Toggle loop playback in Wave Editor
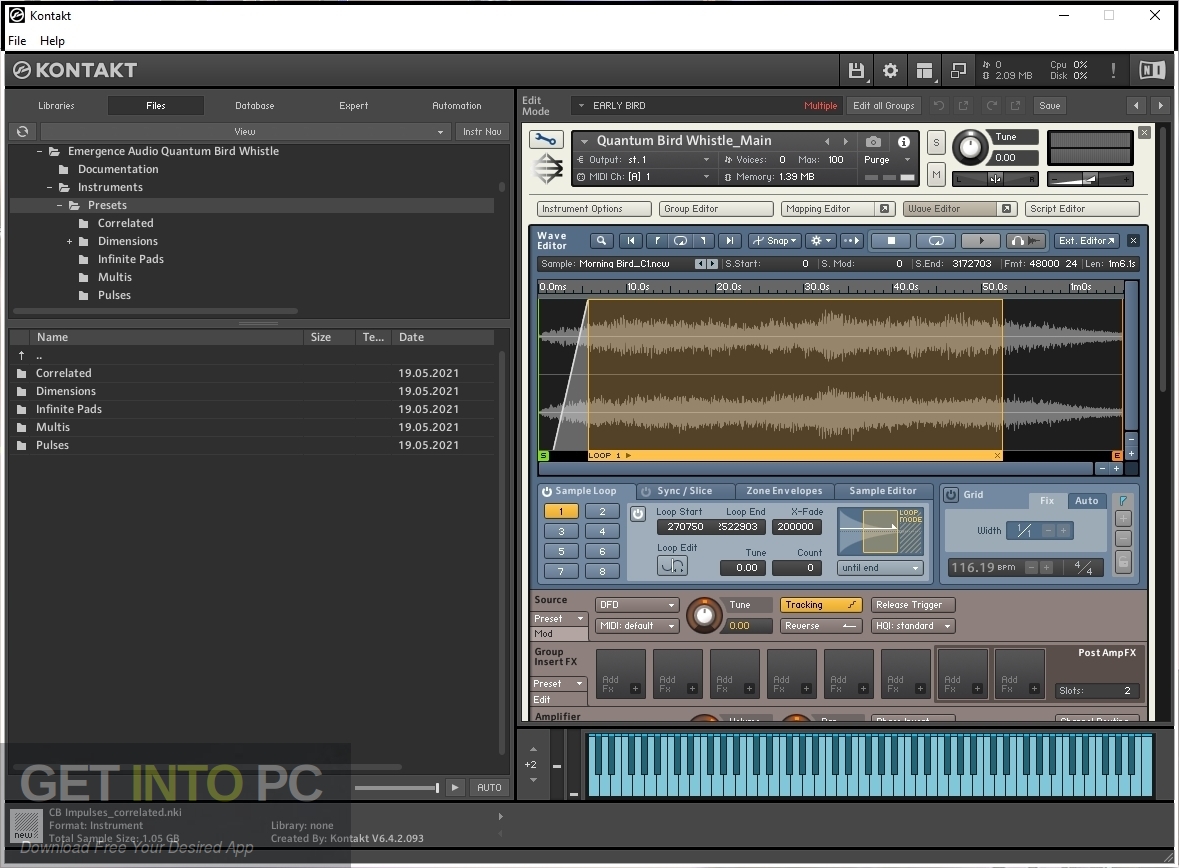The height and width of the screenshot is (868, 1179). point(936,241)
